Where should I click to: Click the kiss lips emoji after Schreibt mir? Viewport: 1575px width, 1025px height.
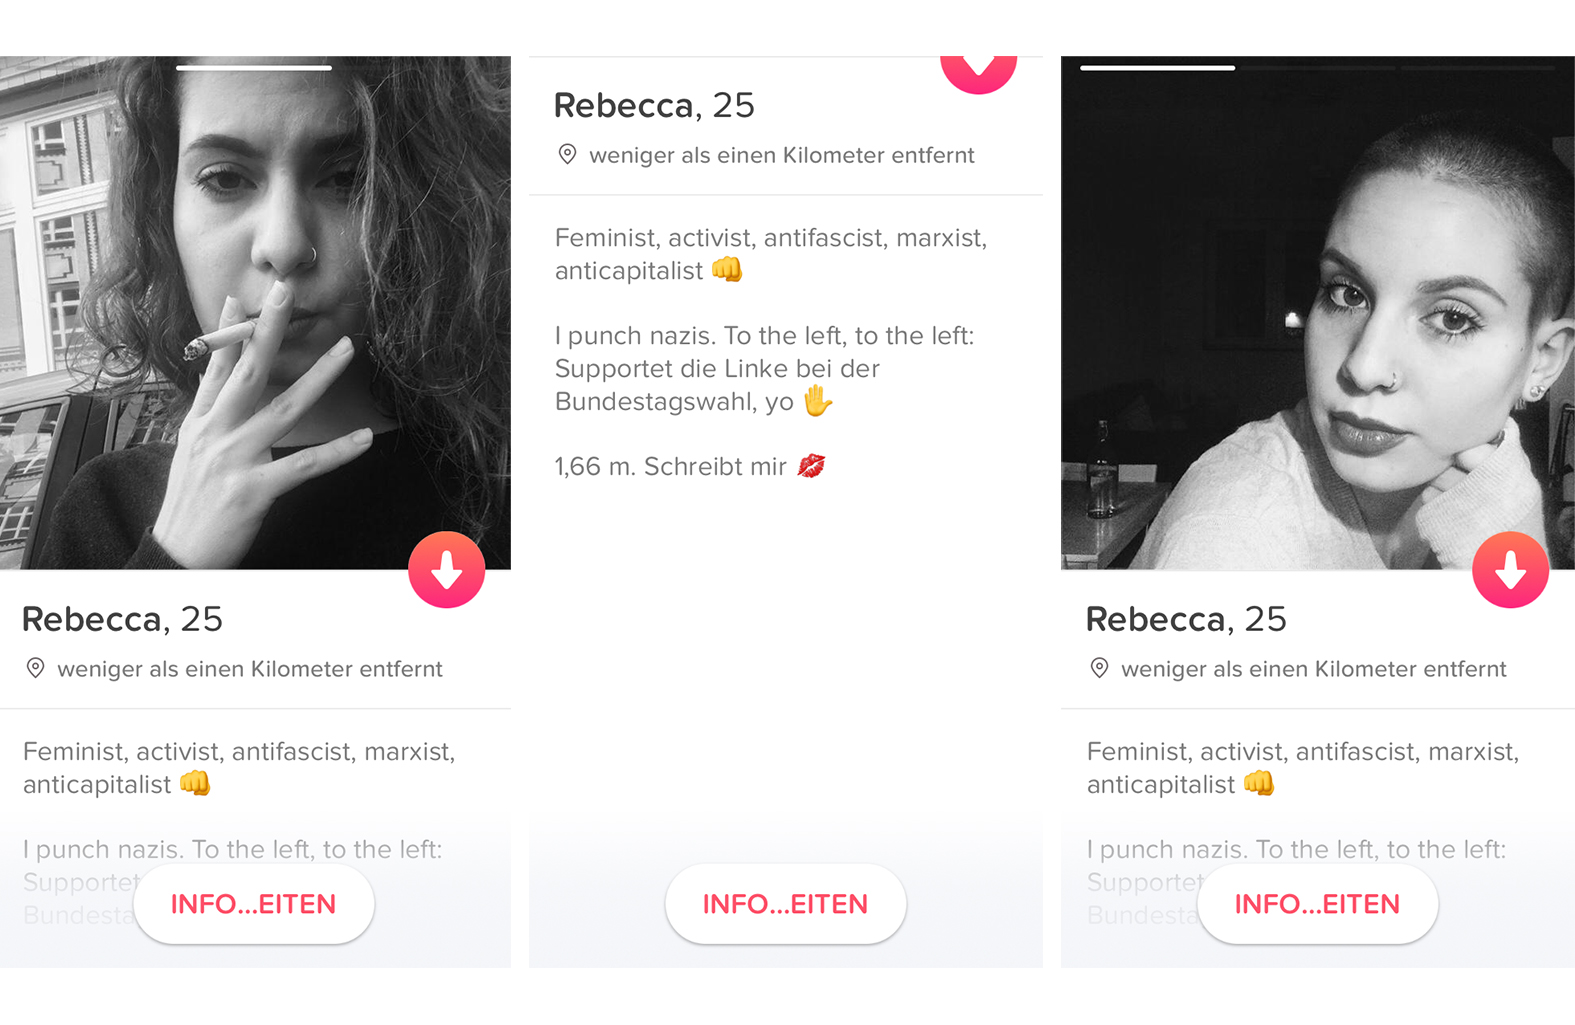(x=811, y=466)
